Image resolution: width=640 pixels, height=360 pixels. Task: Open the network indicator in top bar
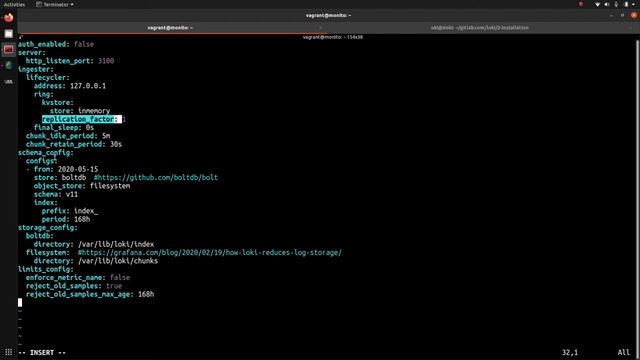point(597,4)
